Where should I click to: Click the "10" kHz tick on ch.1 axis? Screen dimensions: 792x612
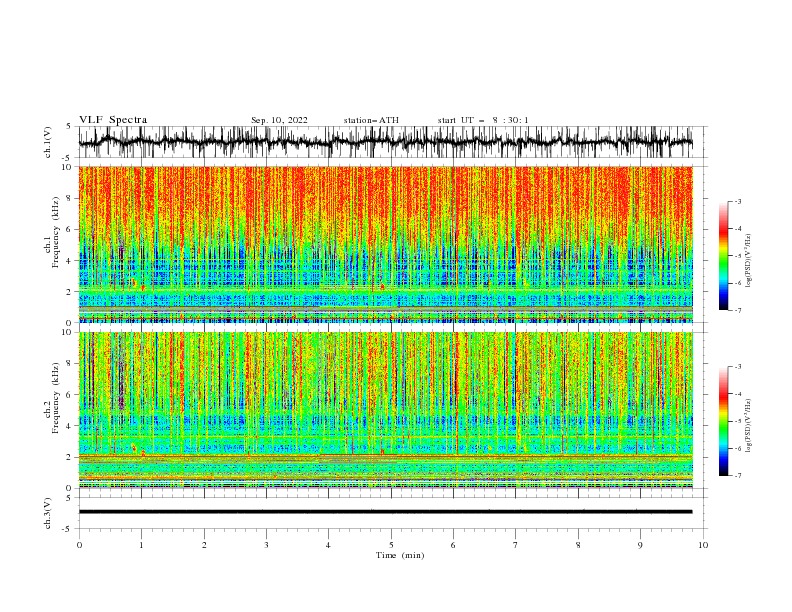(69, 167)
